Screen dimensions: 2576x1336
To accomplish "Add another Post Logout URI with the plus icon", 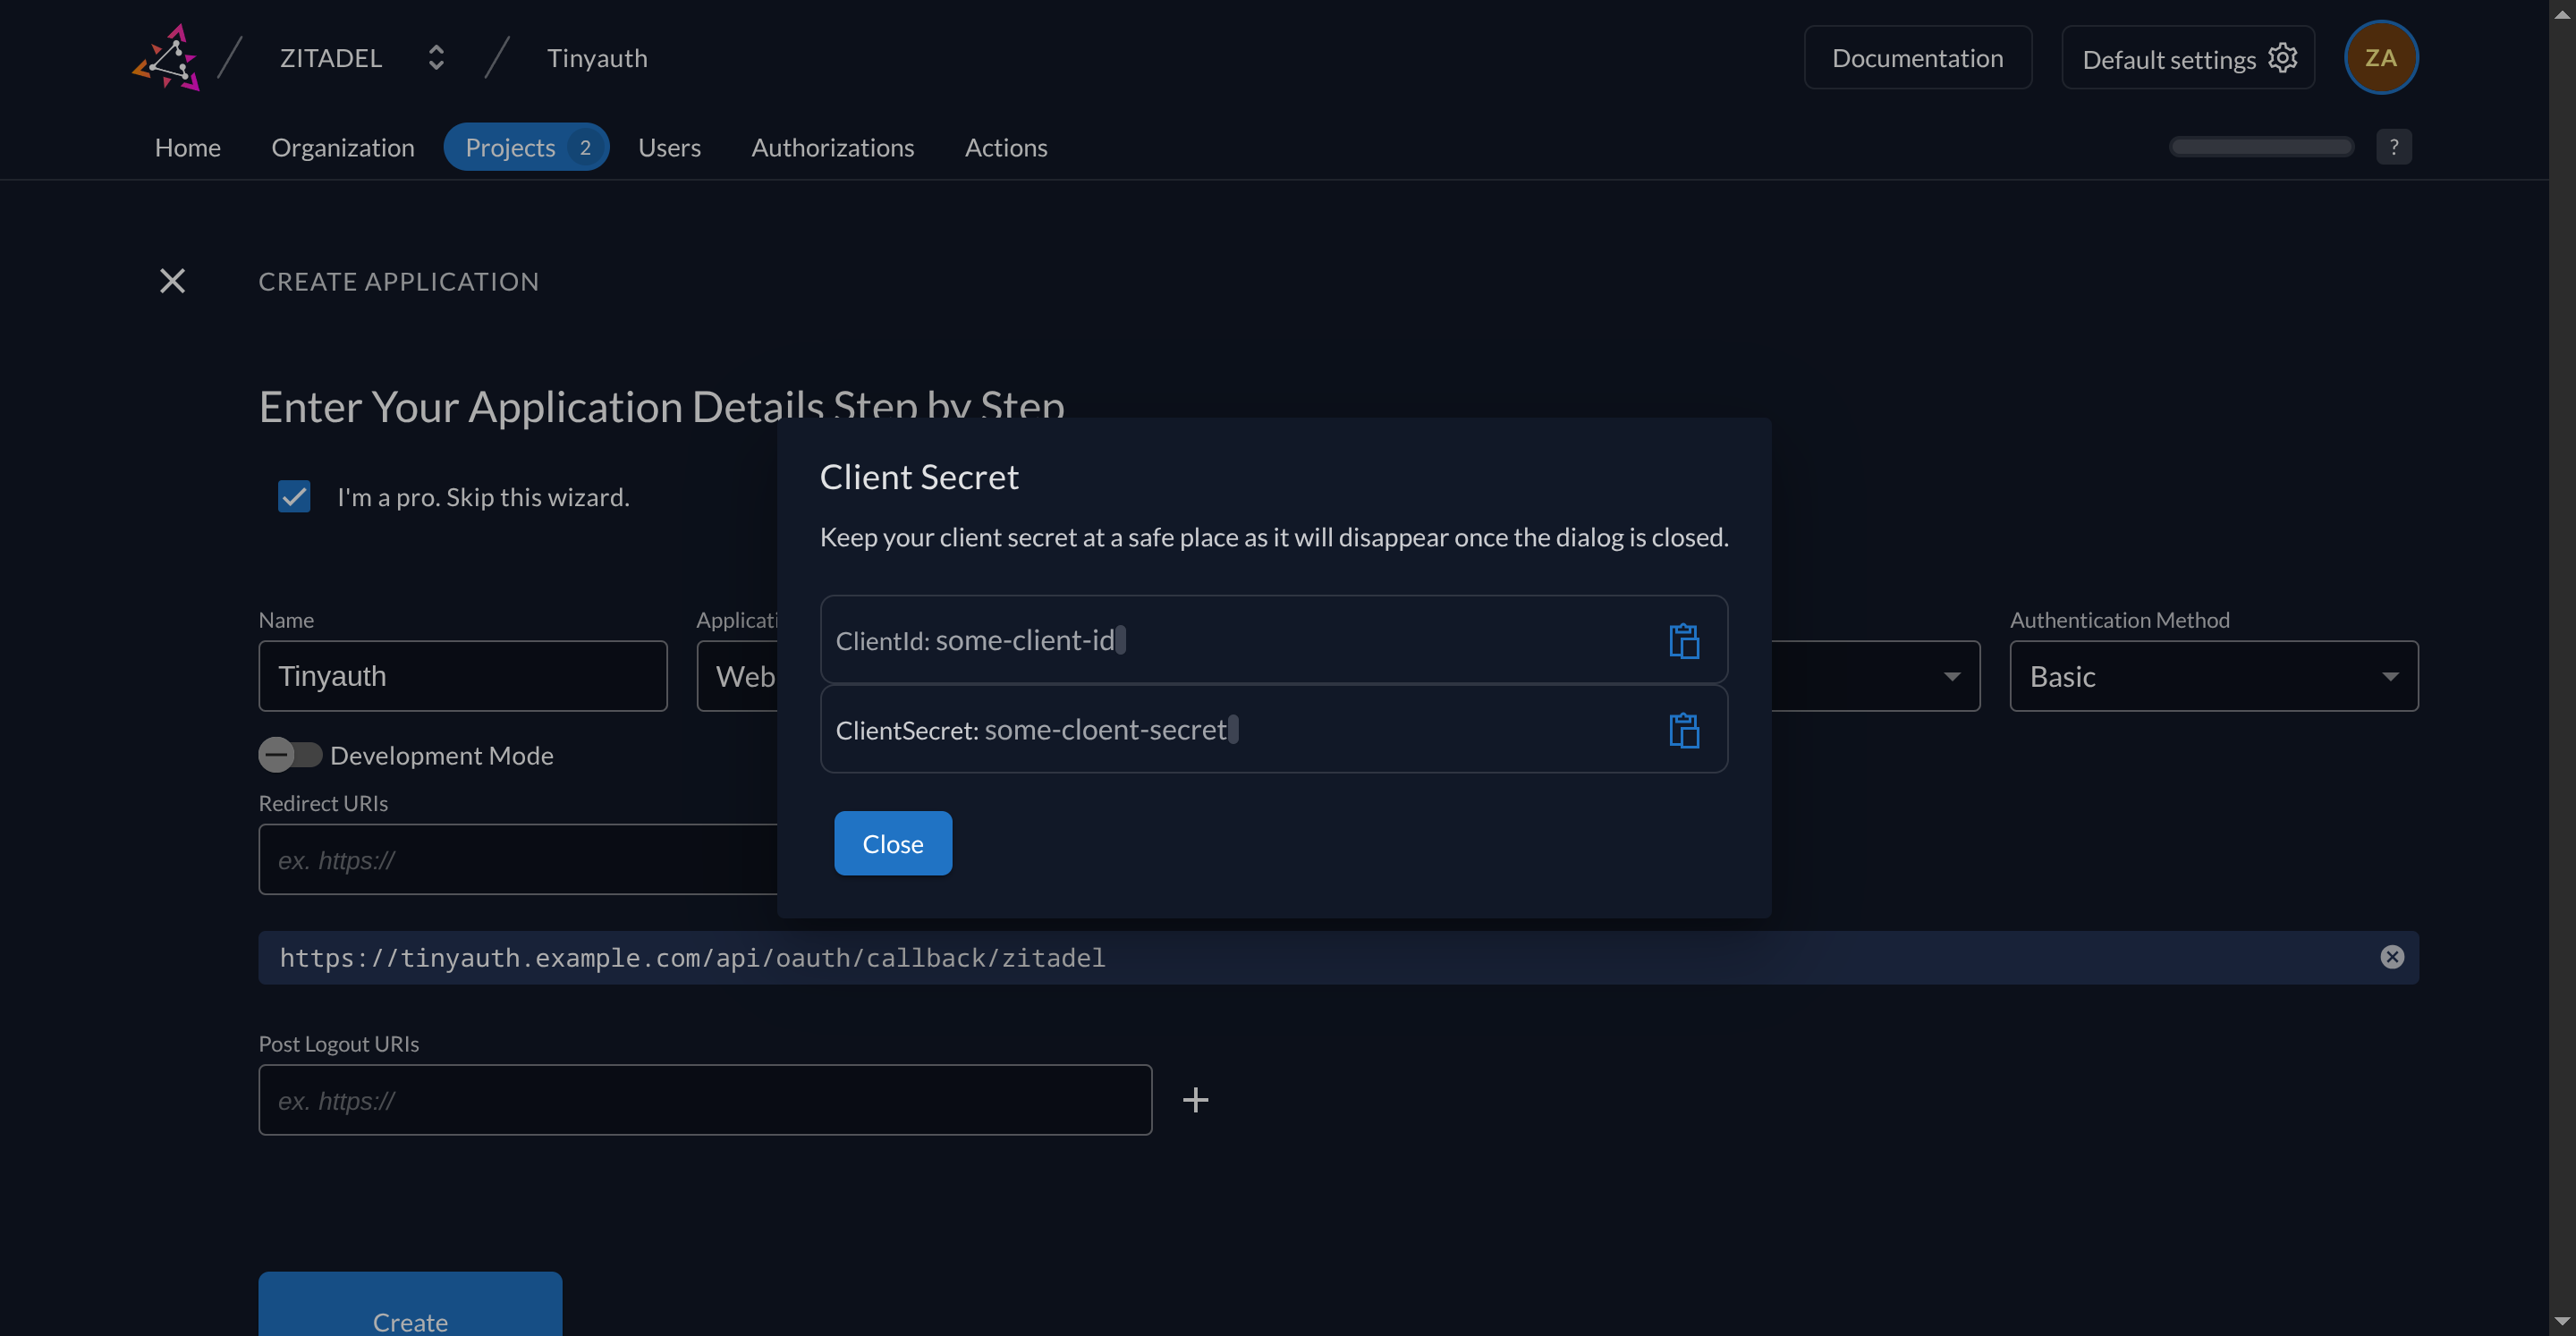I will point(1195,1100).
